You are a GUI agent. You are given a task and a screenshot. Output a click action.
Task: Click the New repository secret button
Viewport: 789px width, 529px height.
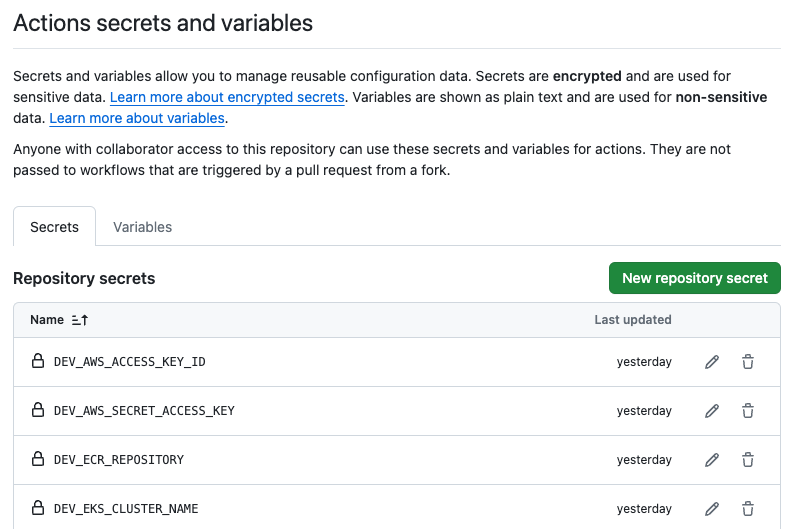(x=694, y=278)
